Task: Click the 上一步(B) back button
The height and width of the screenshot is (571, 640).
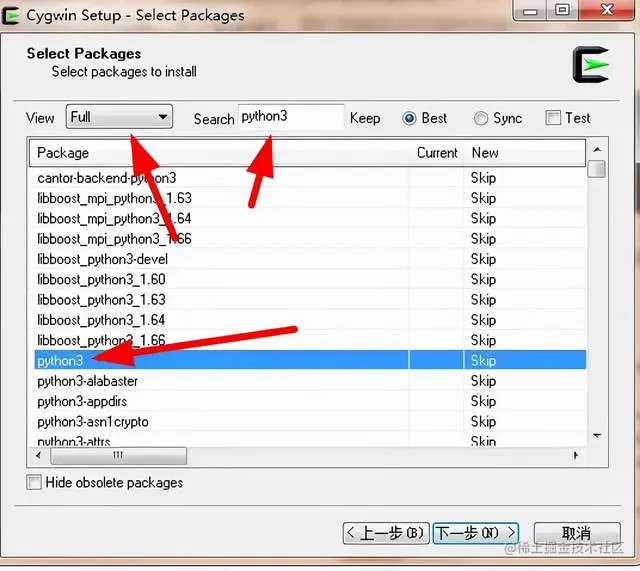Action: coord(386,533)
